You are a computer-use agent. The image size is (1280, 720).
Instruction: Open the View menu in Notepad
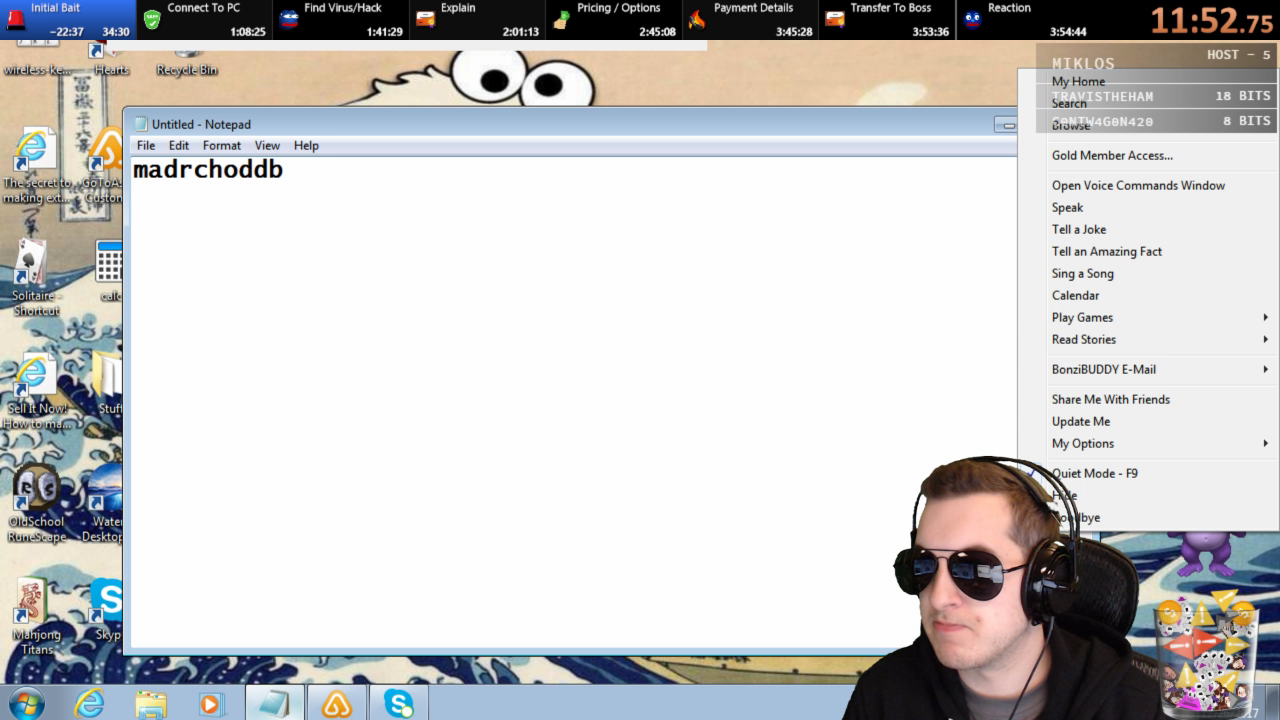tap(267, 145)
